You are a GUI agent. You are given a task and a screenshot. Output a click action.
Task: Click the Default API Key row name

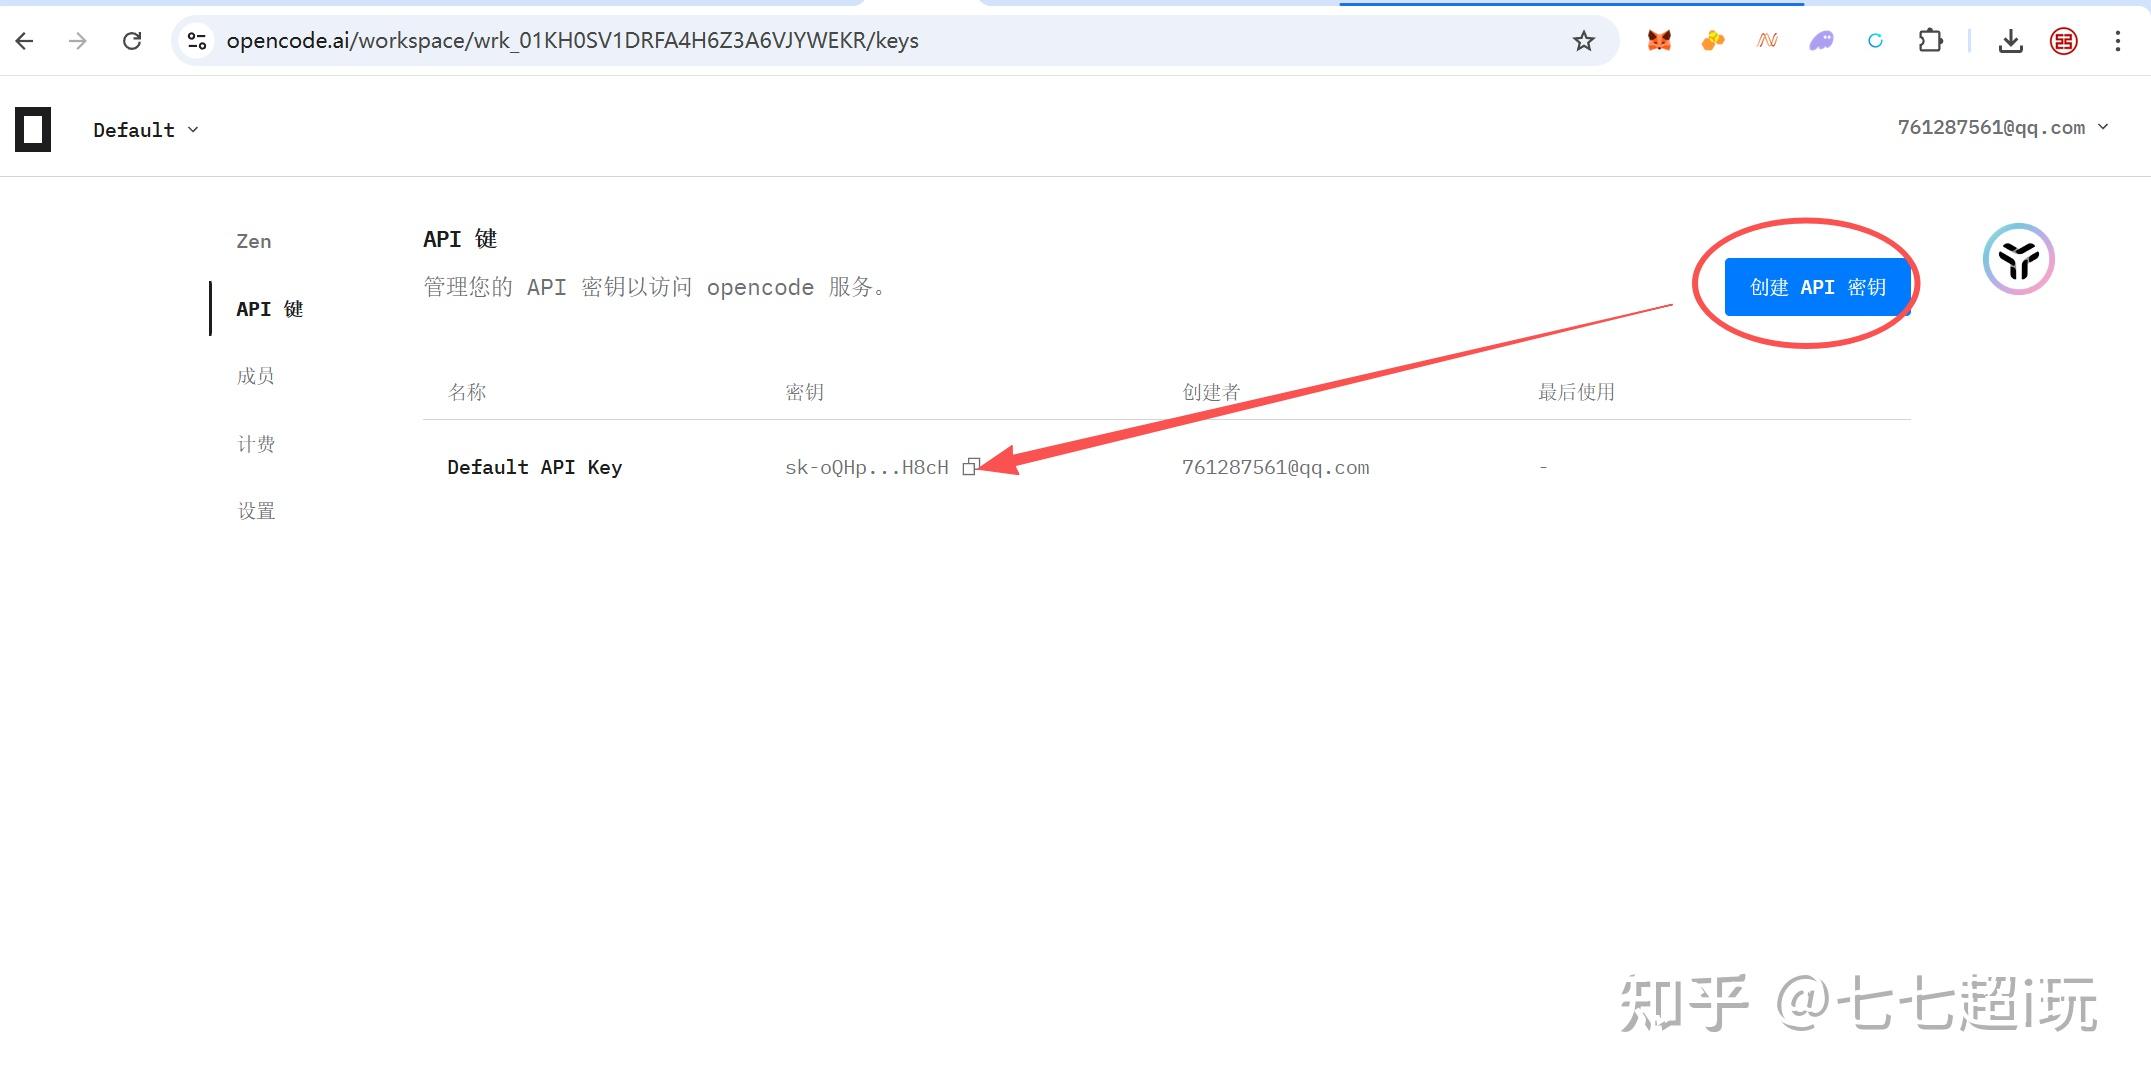point(534,467)
